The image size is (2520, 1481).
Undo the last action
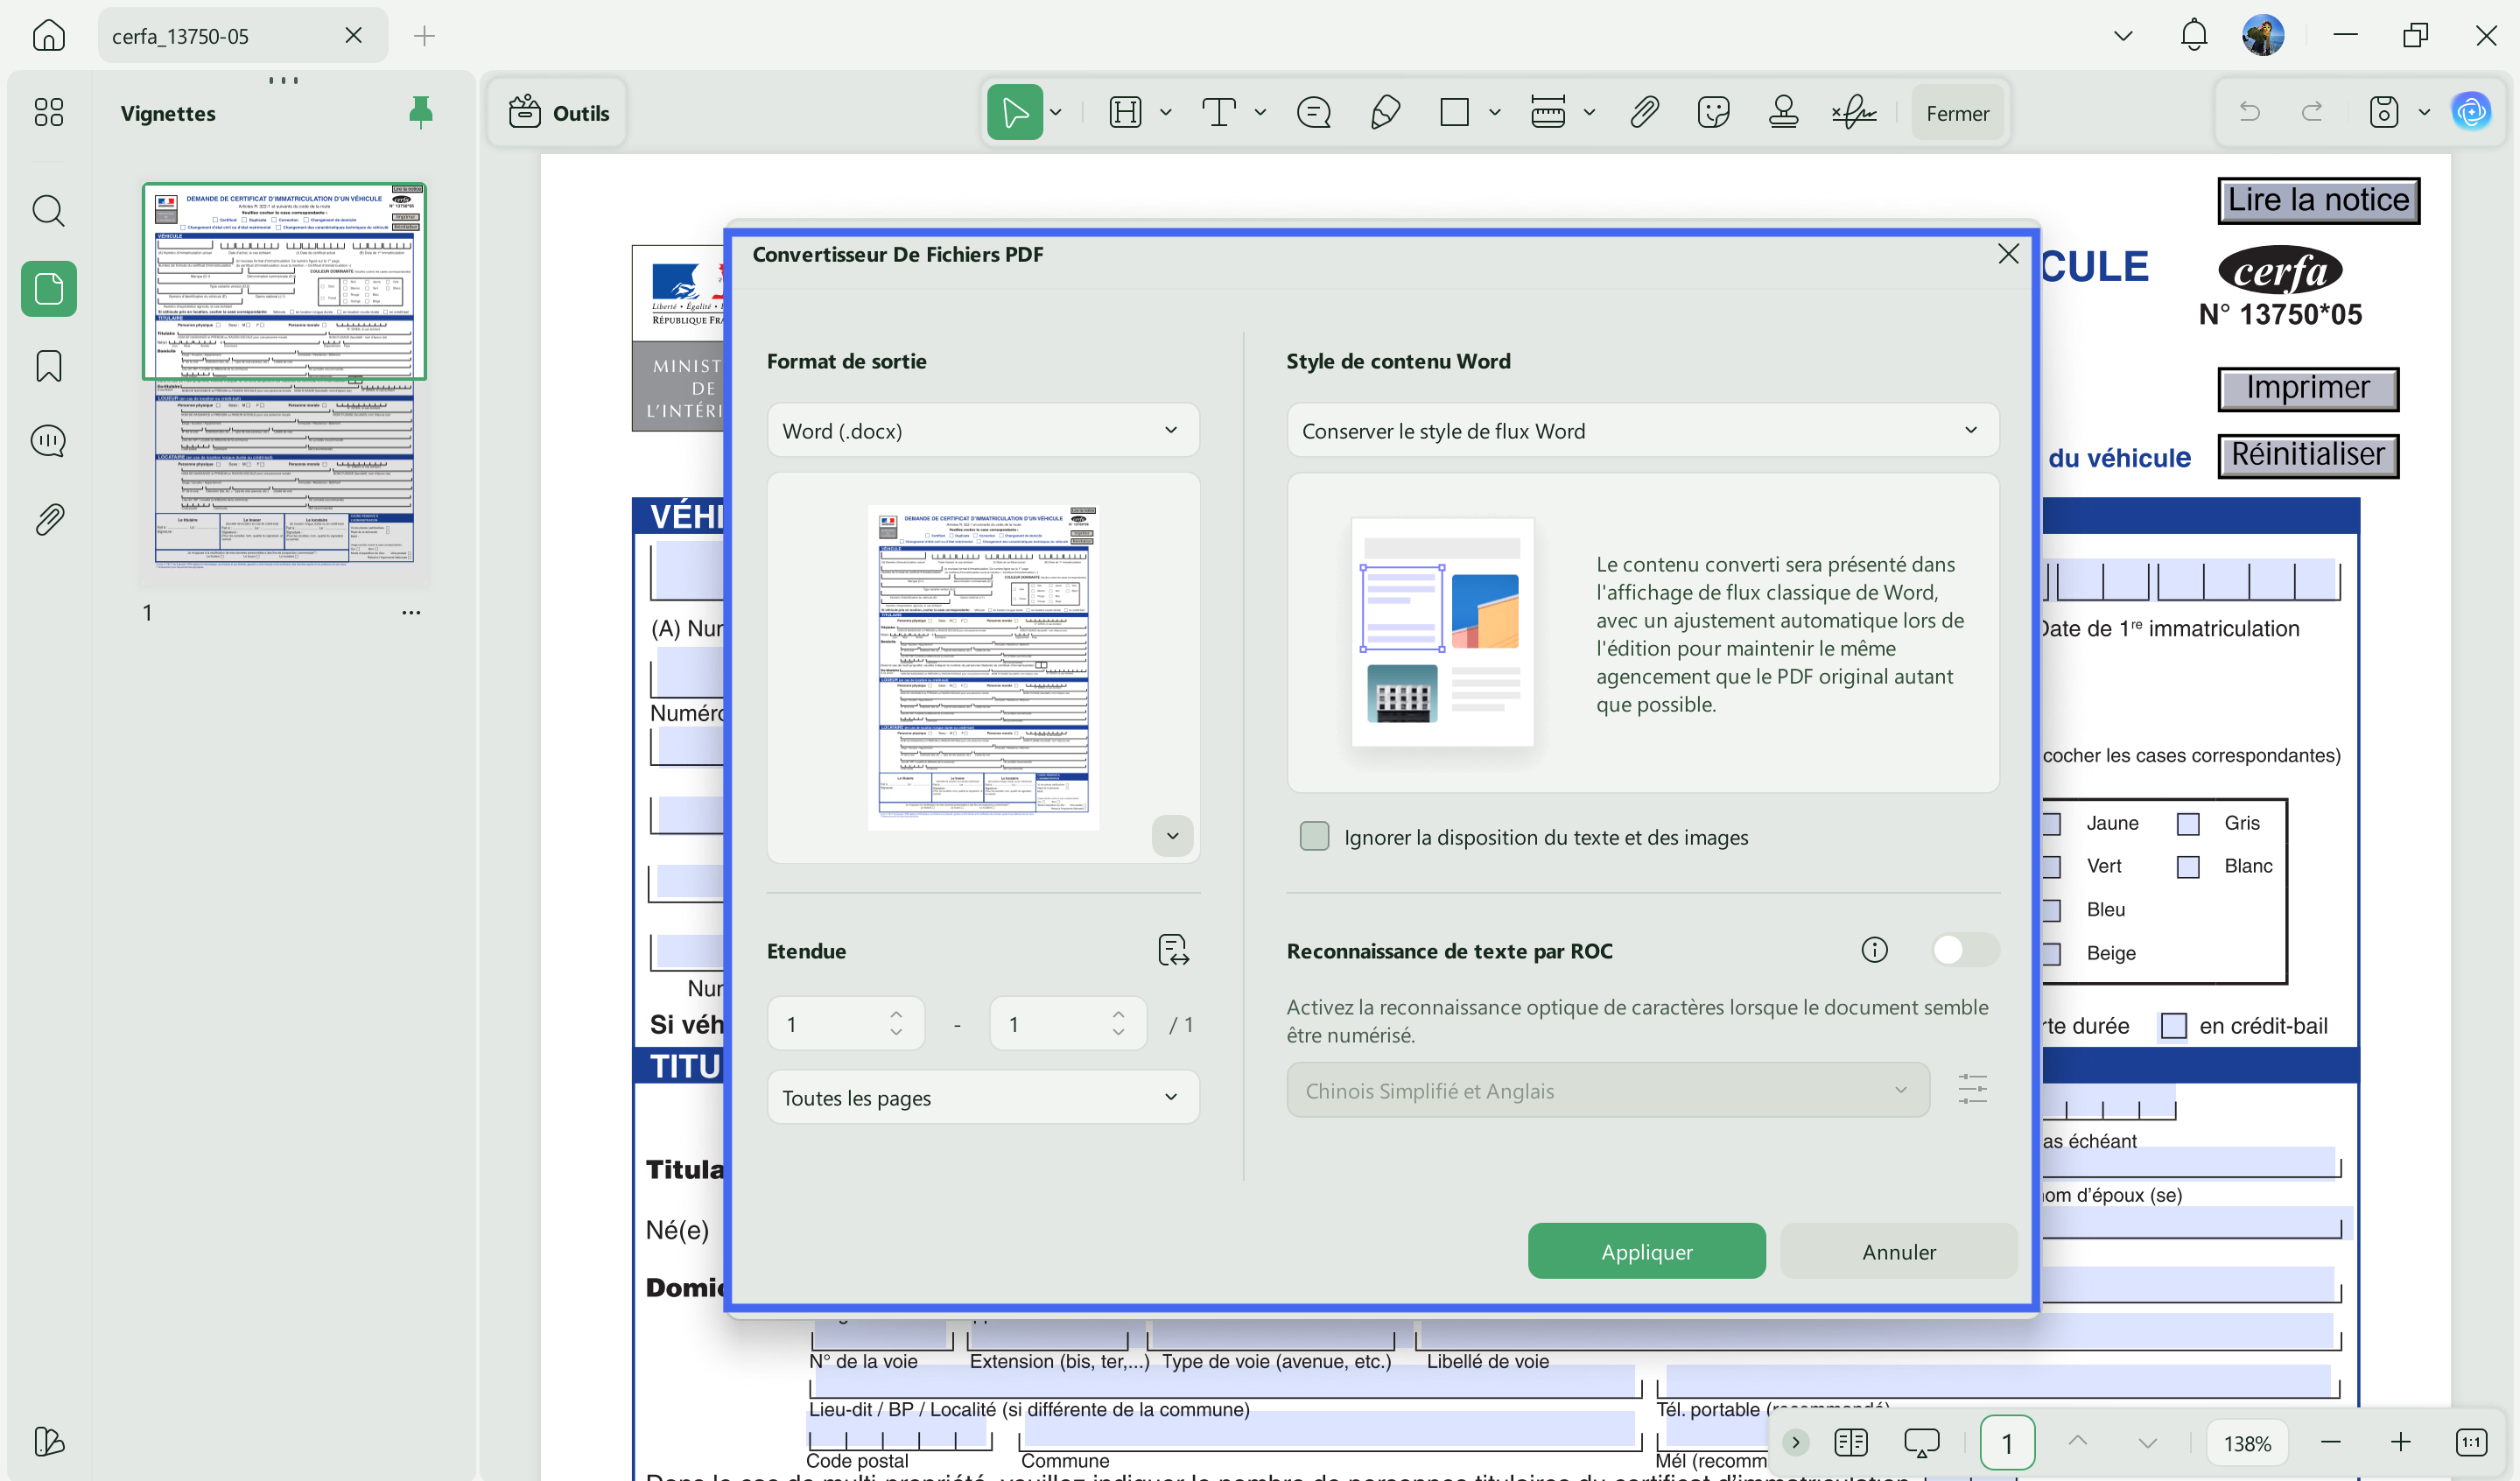click(2249, 112)
